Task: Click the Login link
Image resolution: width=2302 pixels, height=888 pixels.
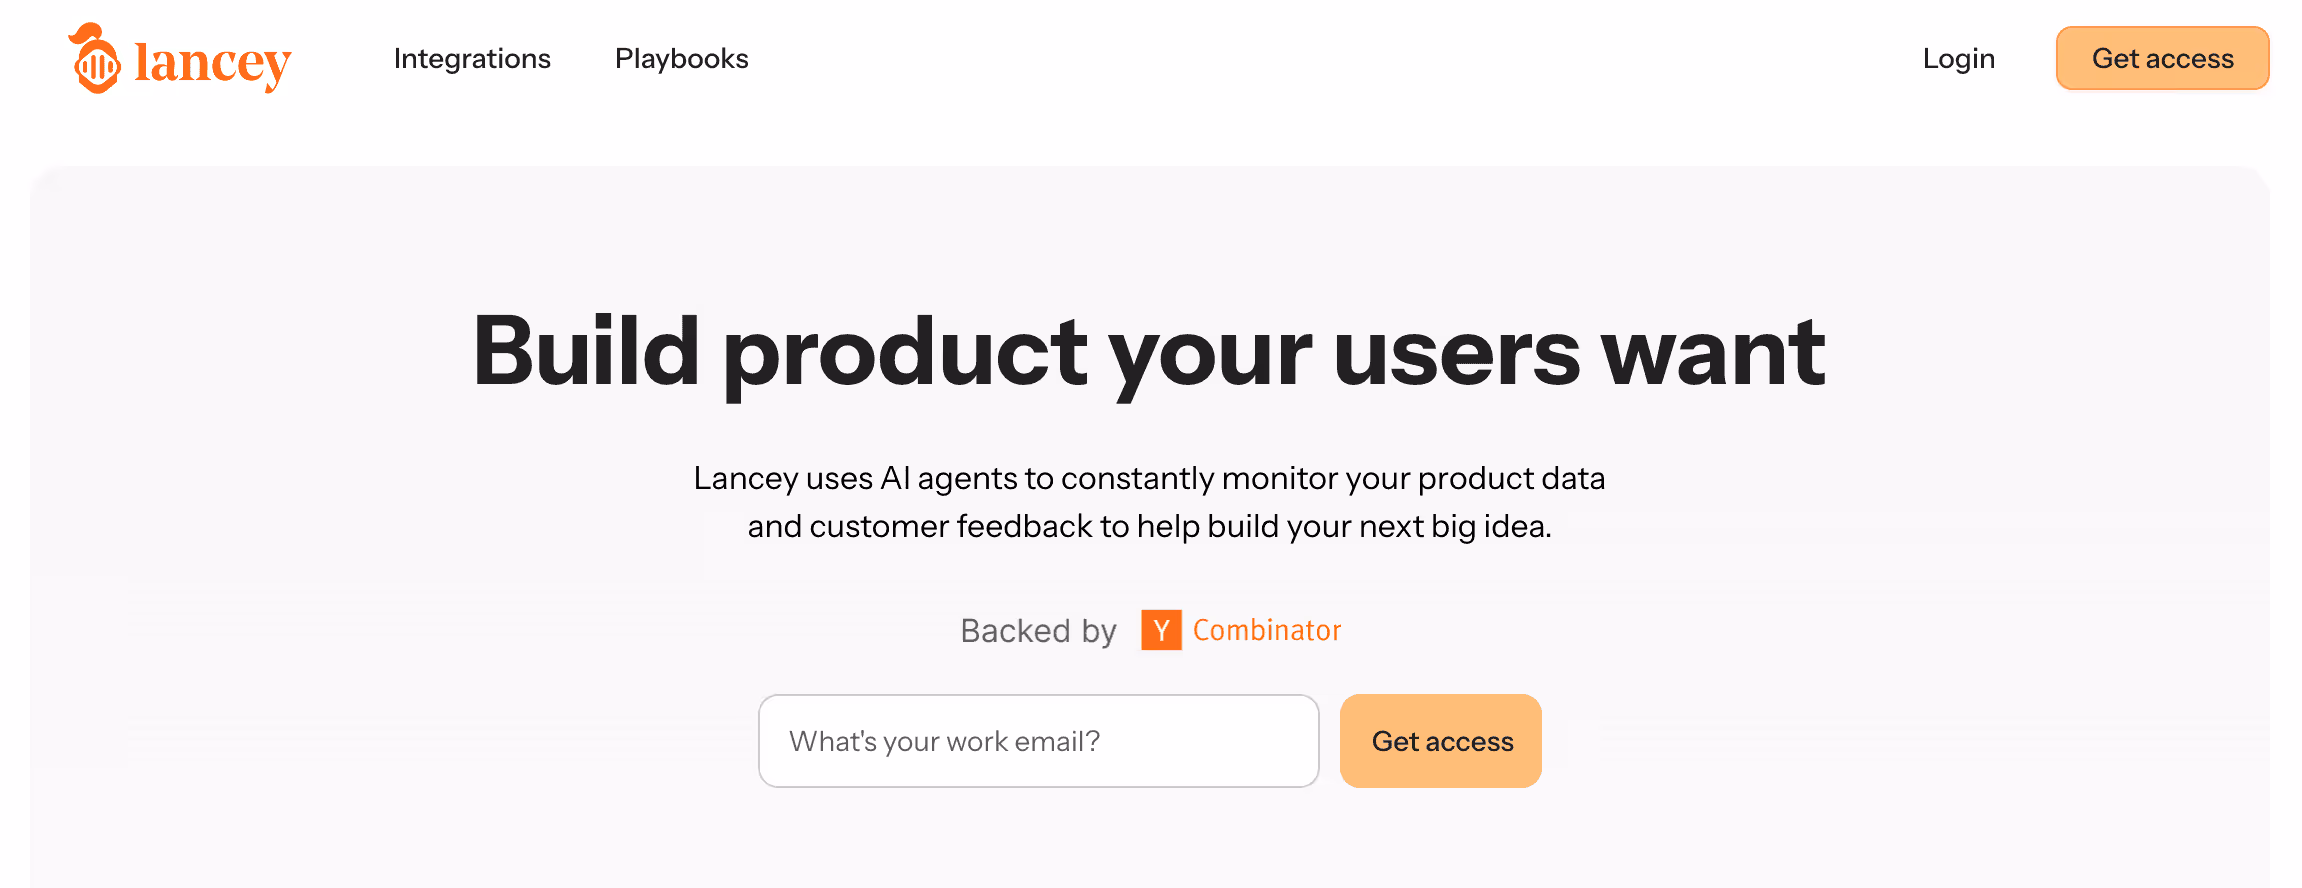Action: click(x=1958, y=59)
